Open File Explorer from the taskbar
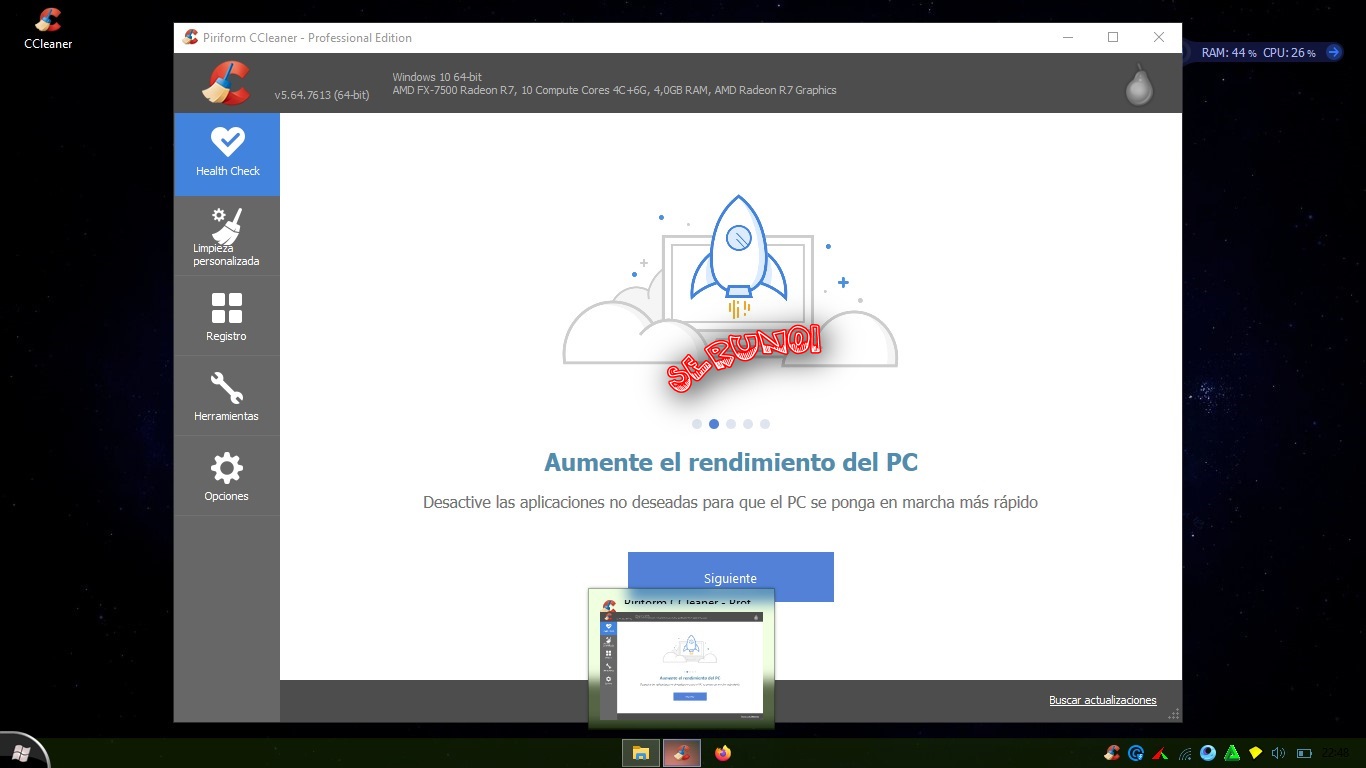Screen dimensions: 1366x768 click(641, 753)
